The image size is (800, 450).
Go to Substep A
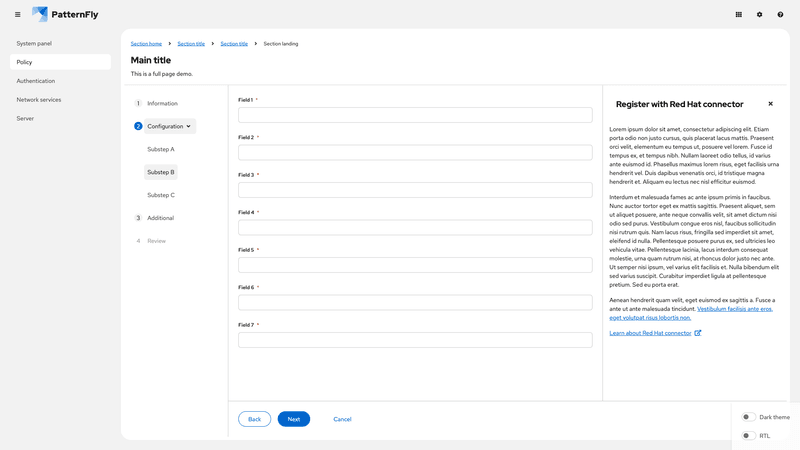[161, 149]
